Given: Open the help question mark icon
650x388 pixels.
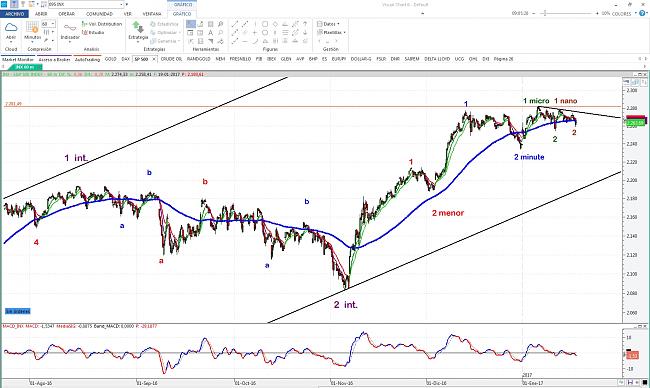Looking at the screenshot, I should 643,13.
